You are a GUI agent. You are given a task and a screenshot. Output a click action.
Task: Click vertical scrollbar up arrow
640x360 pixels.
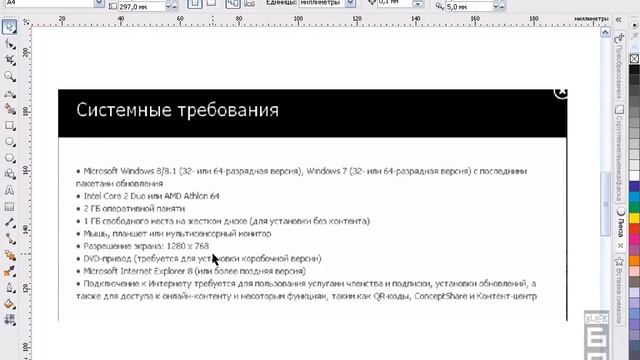pyautogui.click(x=605, y=32)
